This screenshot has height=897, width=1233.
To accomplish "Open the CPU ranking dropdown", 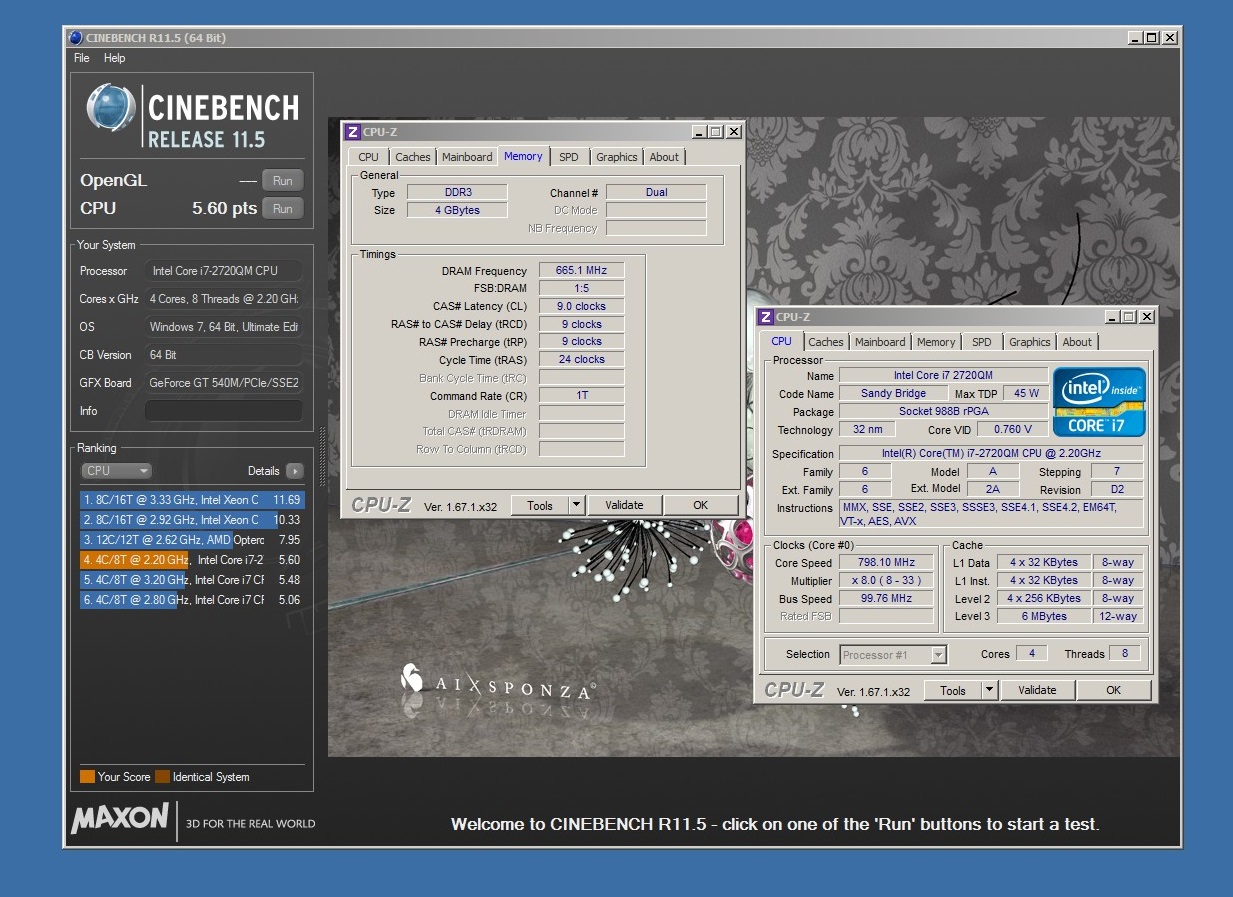I will pos(116,471).
